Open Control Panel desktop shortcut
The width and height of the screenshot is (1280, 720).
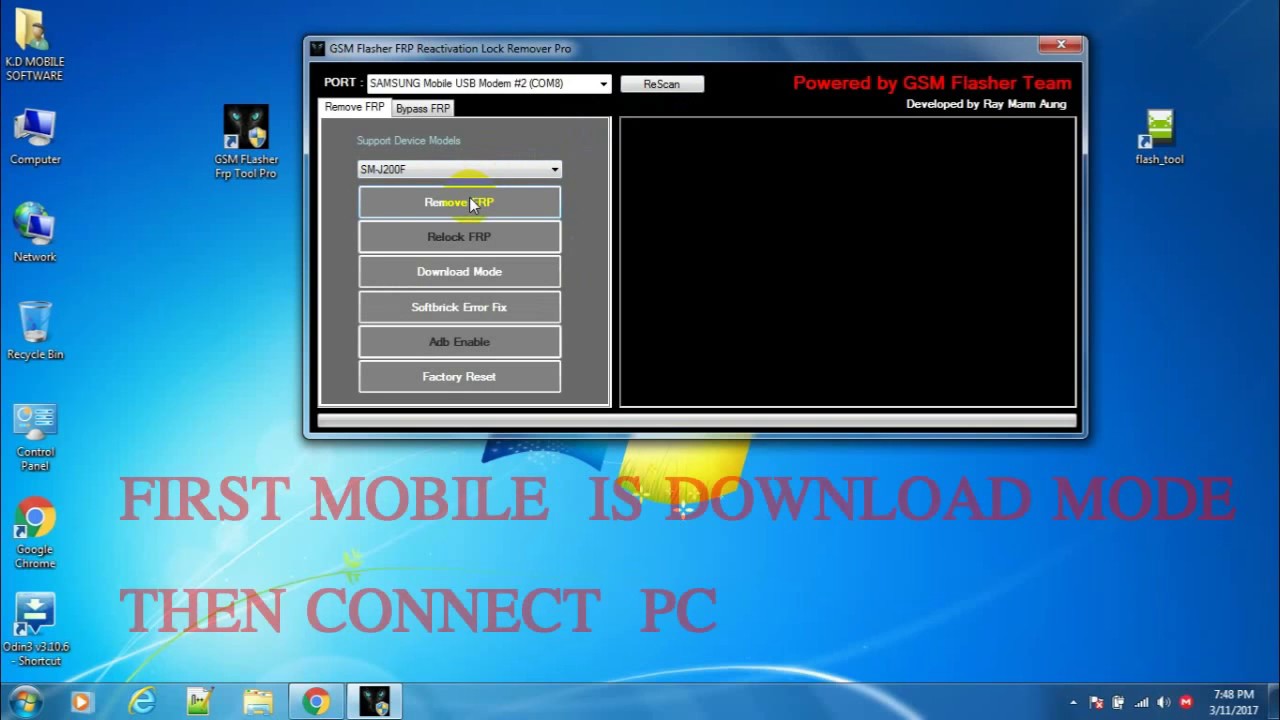pos(35,437)
